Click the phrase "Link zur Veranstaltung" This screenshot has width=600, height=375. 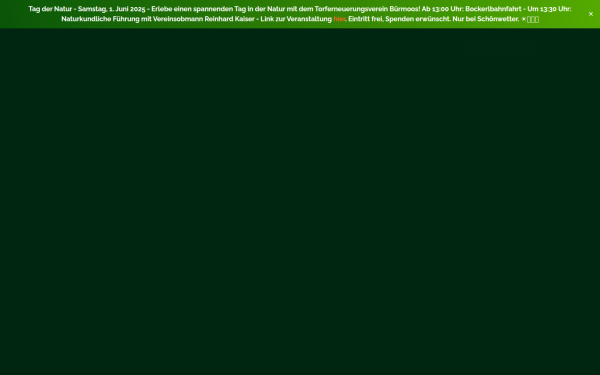tap(296, 19)
